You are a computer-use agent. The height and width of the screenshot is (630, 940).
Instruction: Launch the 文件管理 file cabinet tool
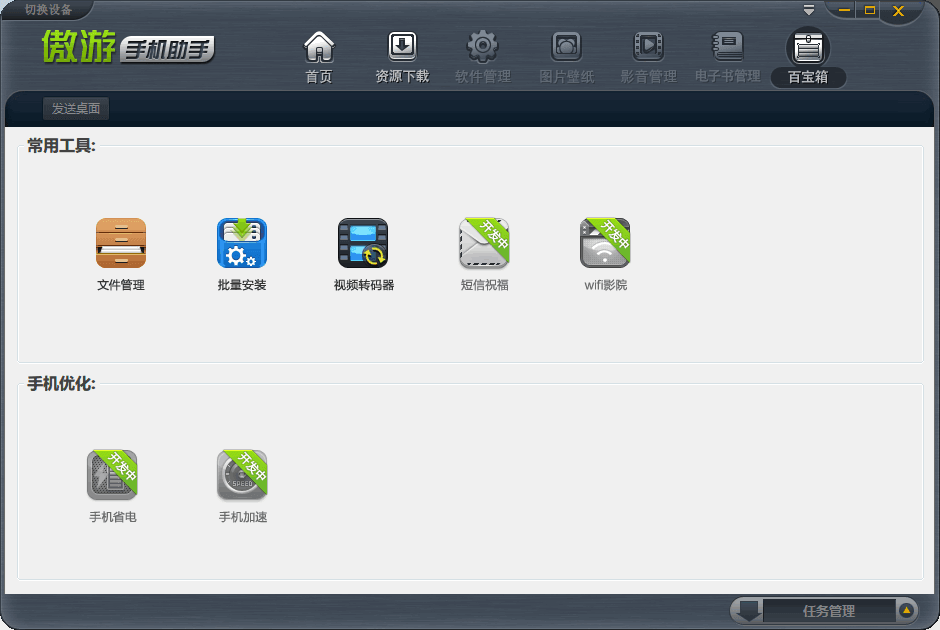121,243
